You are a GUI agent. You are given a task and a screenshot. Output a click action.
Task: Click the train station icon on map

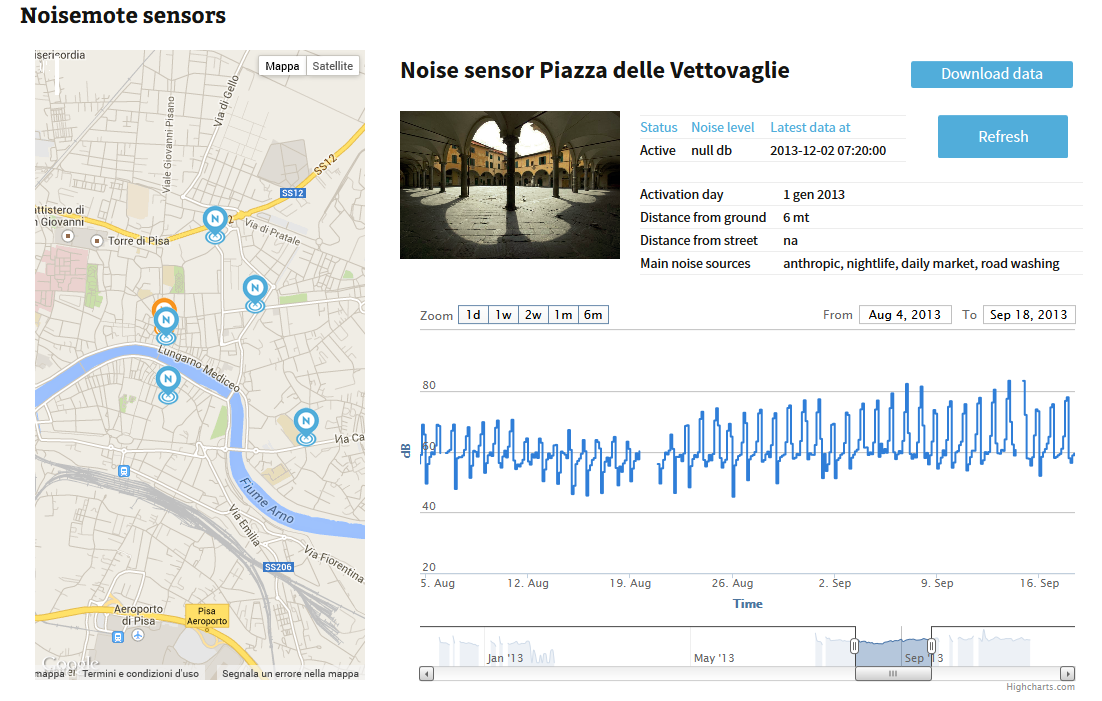pyautogui.click(x=124, y=471)
